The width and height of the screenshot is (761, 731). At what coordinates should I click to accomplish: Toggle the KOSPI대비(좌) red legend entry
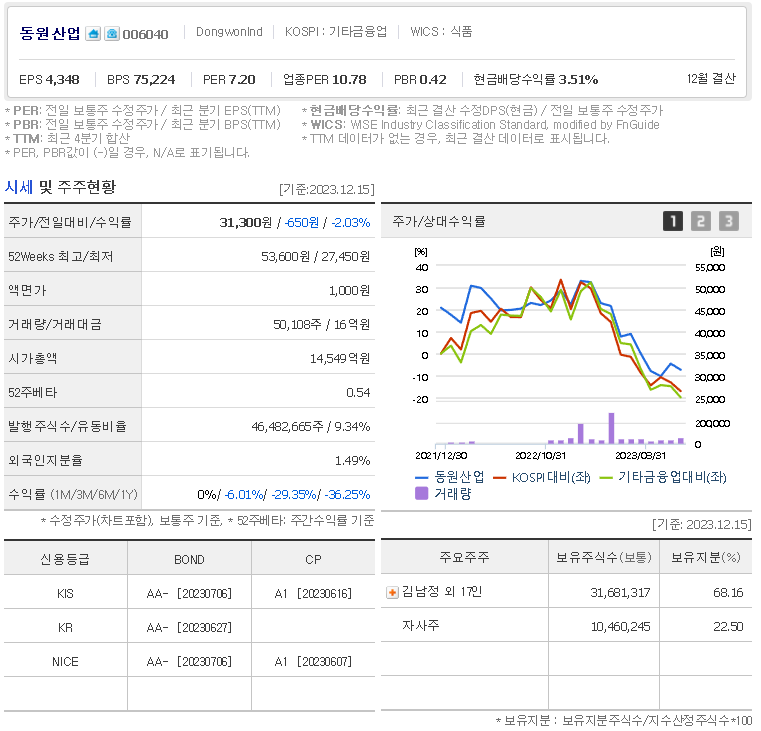click(542, 478)
